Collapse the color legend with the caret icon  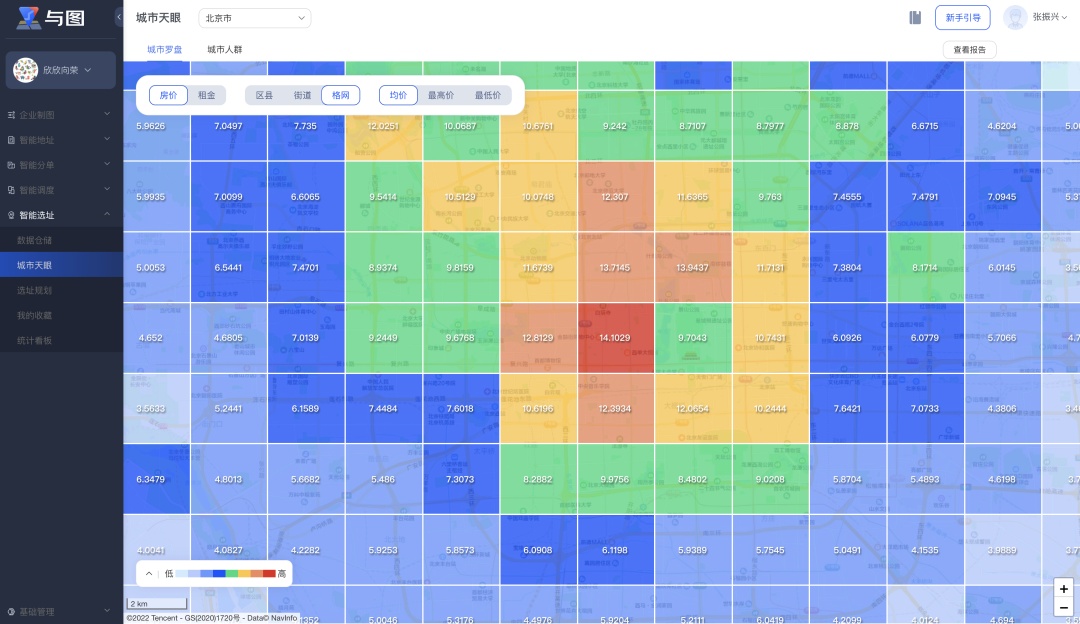(x=149, y=574)
